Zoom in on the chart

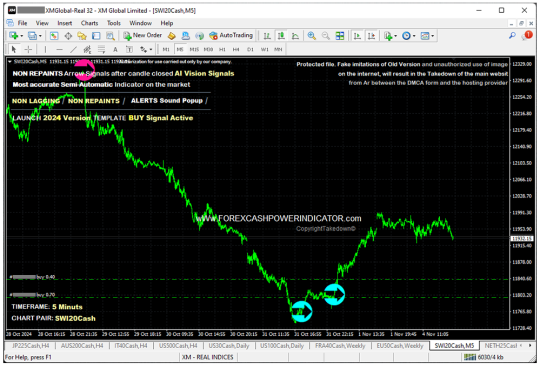pyautogui.click(x=312, y=36)
